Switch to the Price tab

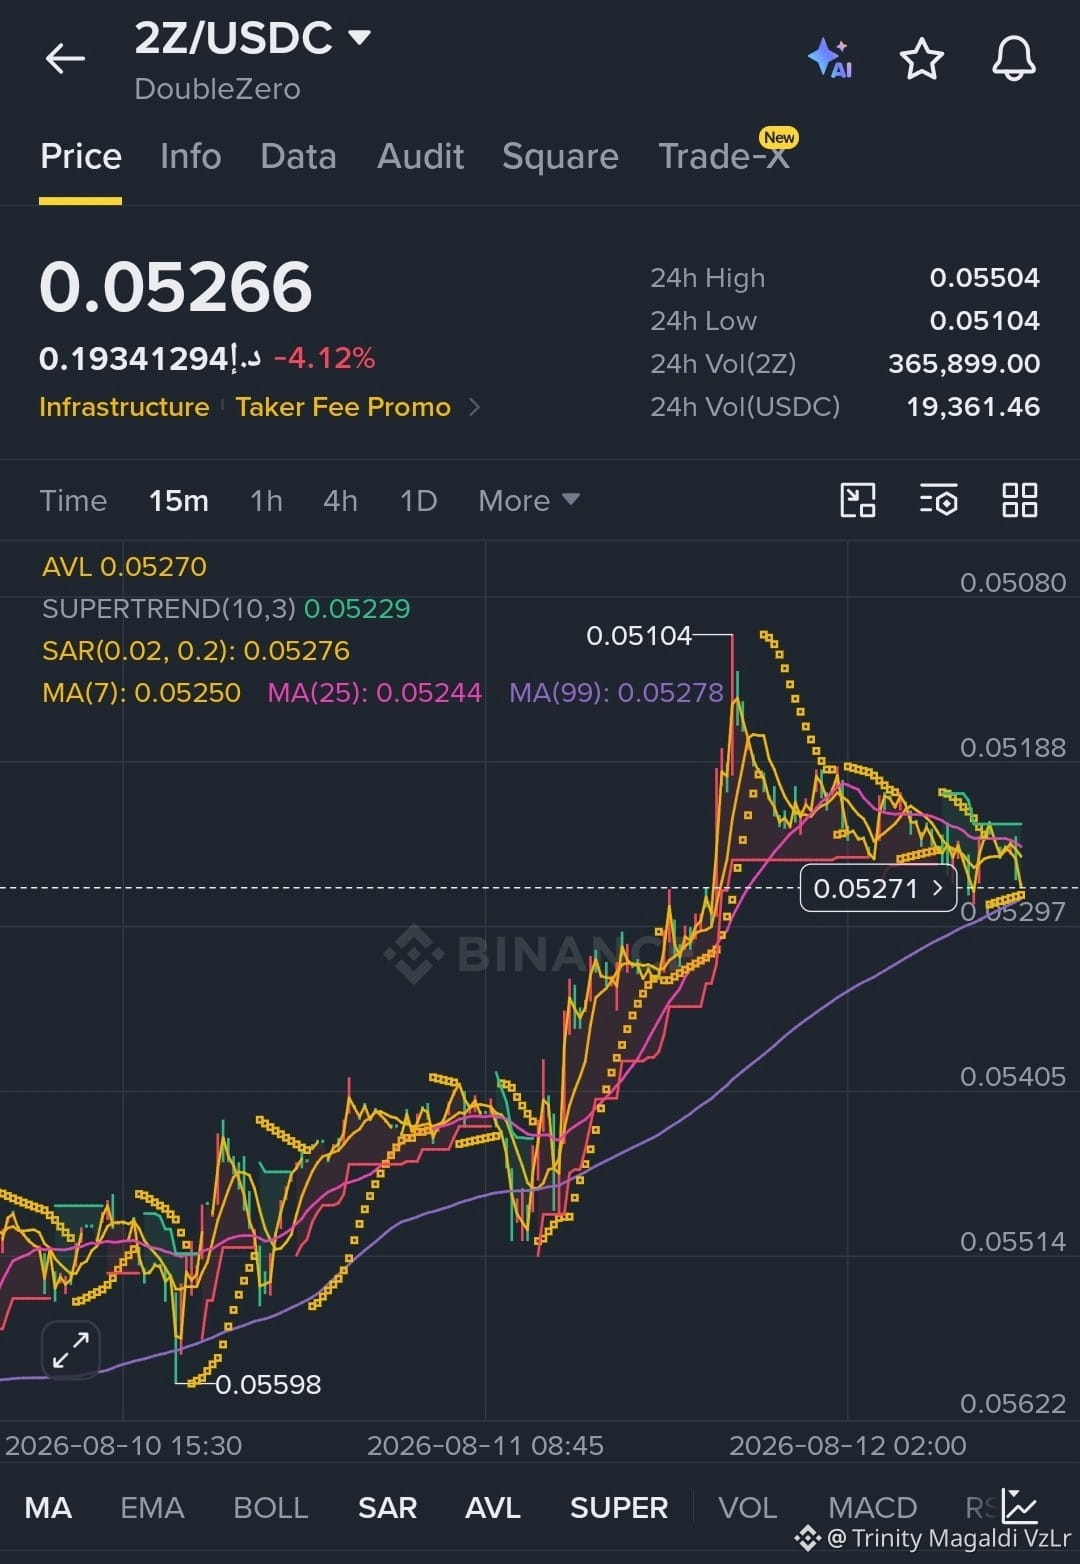(x=81, y=156)
